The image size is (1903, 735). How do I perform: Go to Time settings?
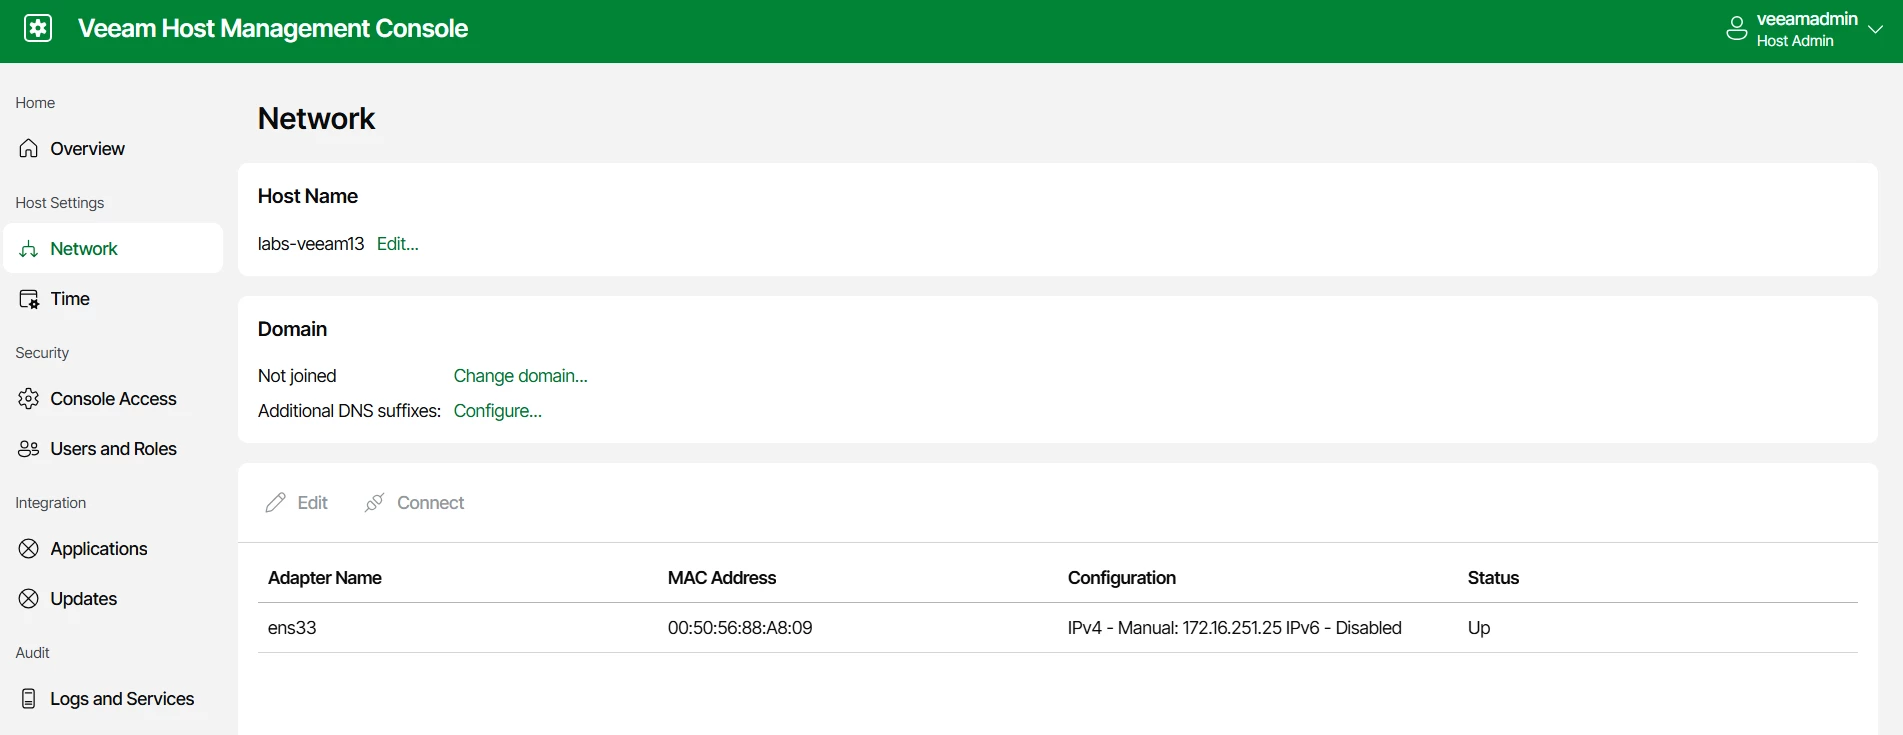point(113,298)
